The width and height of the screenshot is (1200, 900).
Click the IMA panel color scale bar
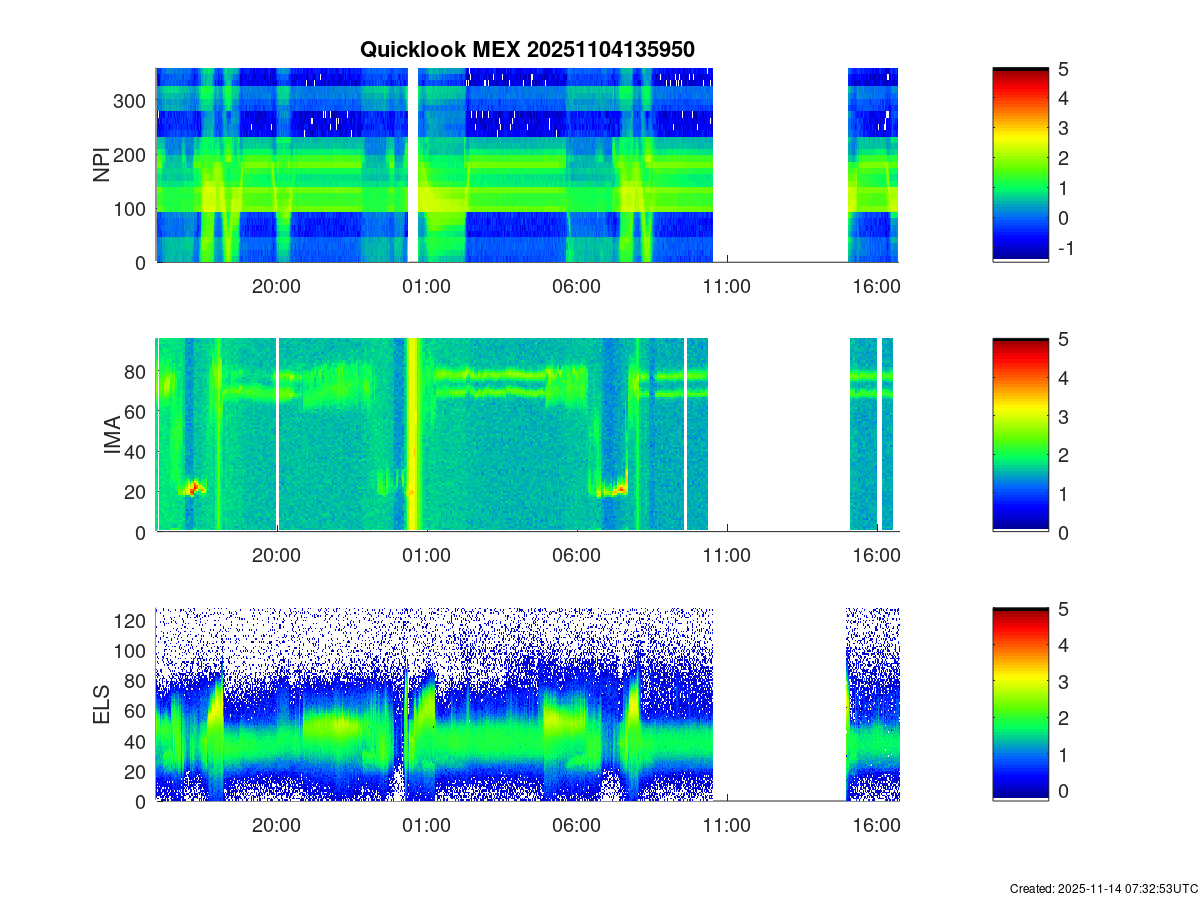point(1020,435)
